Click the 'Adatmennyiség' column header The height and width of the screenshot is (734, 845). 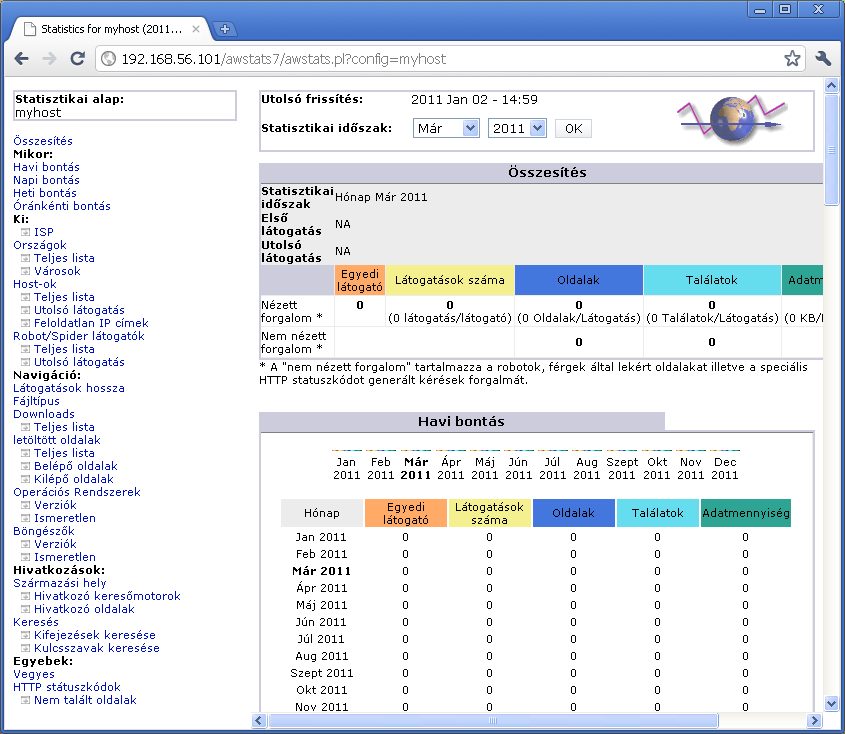[x=746, y=513]
